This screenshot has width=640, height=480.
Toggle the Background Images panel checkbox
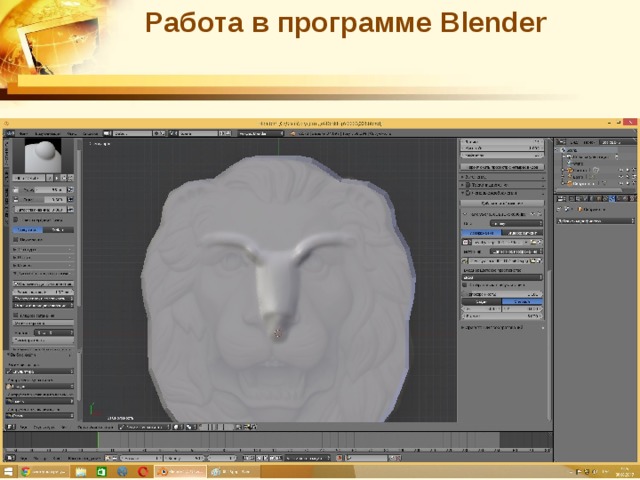coord(468,193)
